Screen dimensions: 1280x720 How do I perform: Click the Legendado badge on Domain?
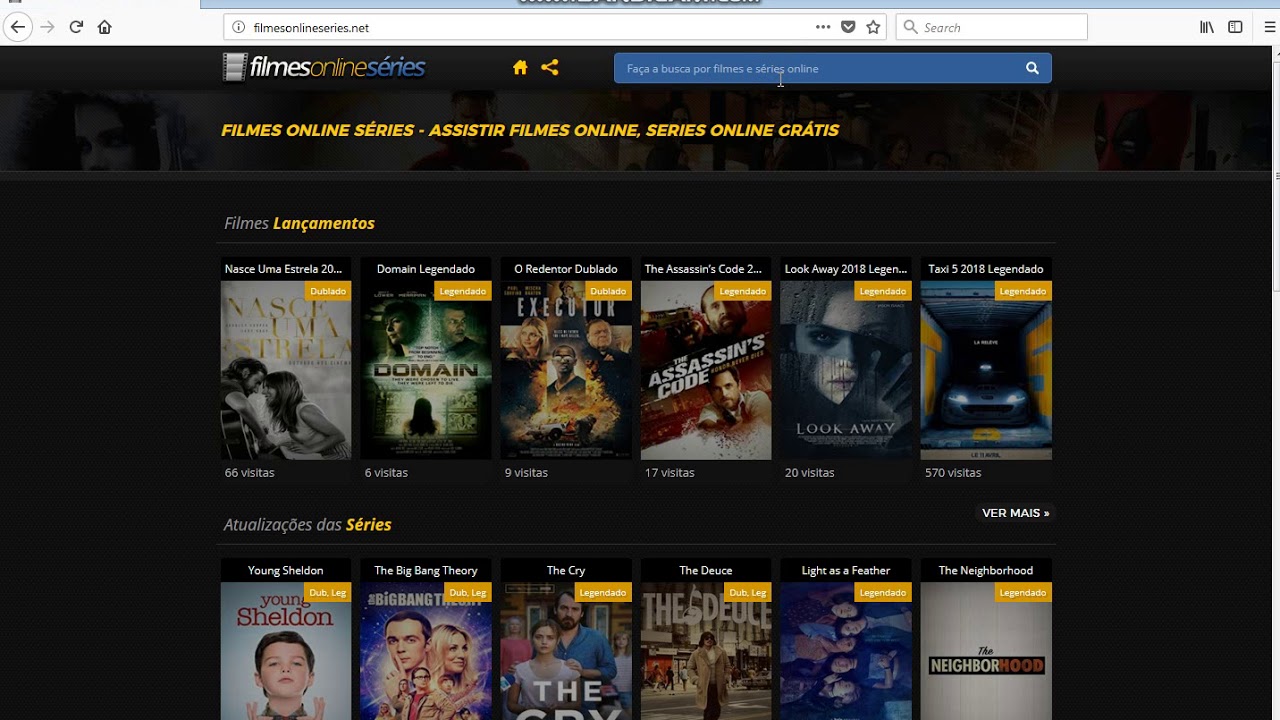click(x=462, y=291)
